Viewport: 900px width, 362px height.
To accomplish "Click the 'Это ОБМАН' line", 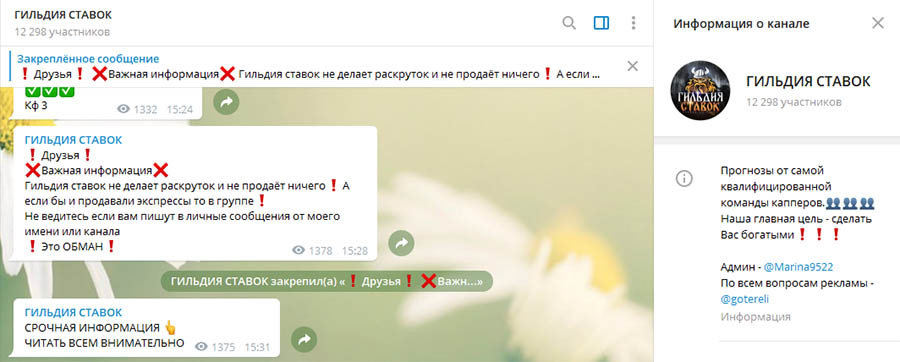I will 71,247.
